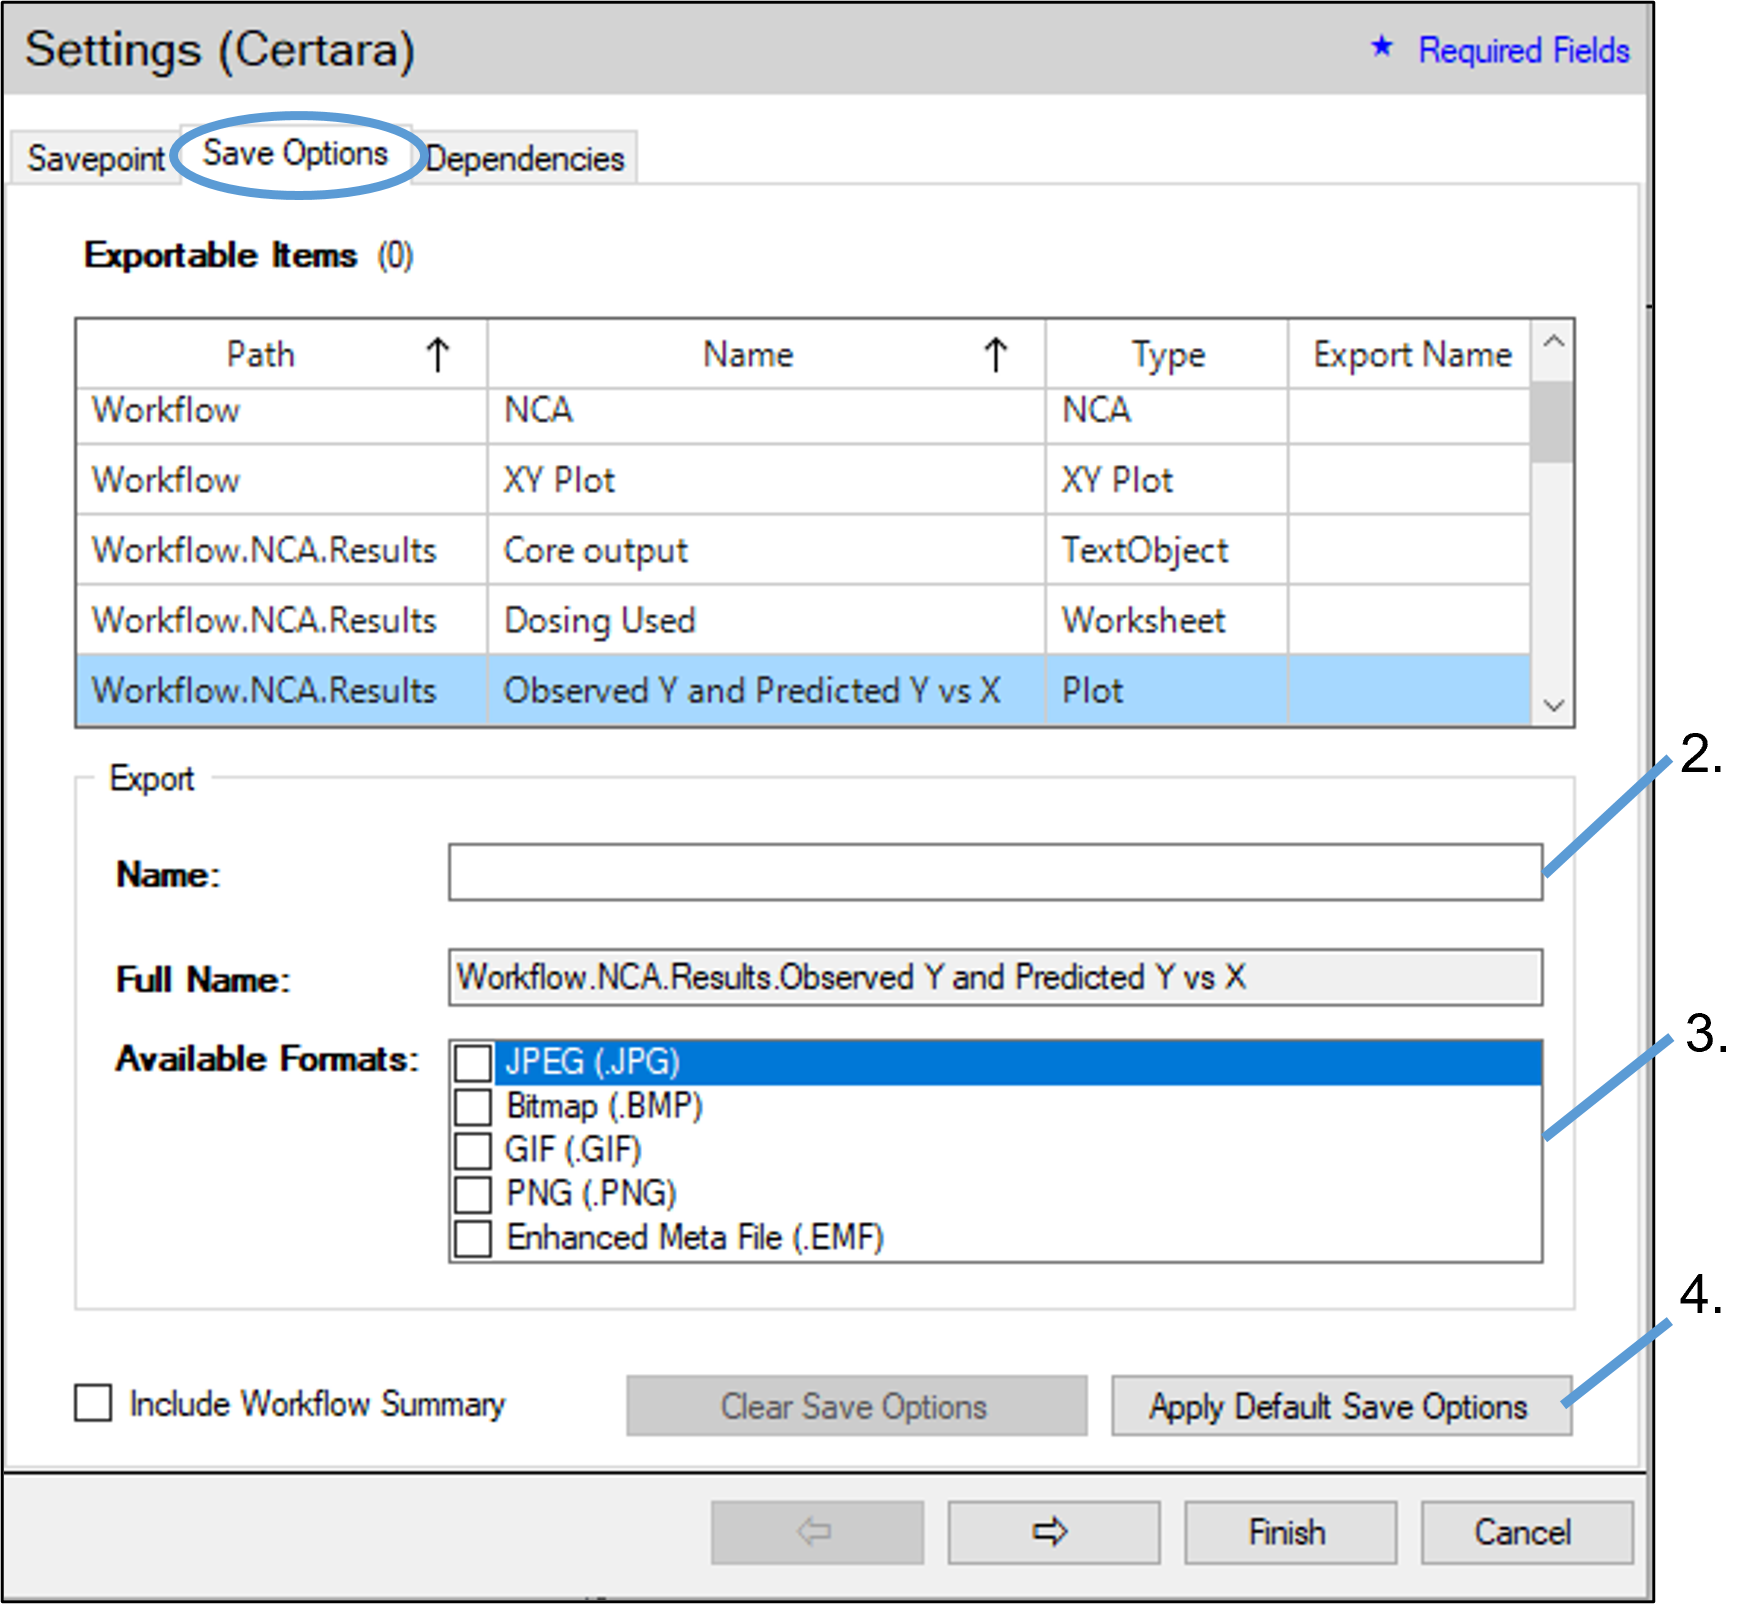The height and width of the screenshot is (1604, 1764).
Task: Select the Enhanced Meta File (.EMF) checkbox
Action: point(473,1238)
